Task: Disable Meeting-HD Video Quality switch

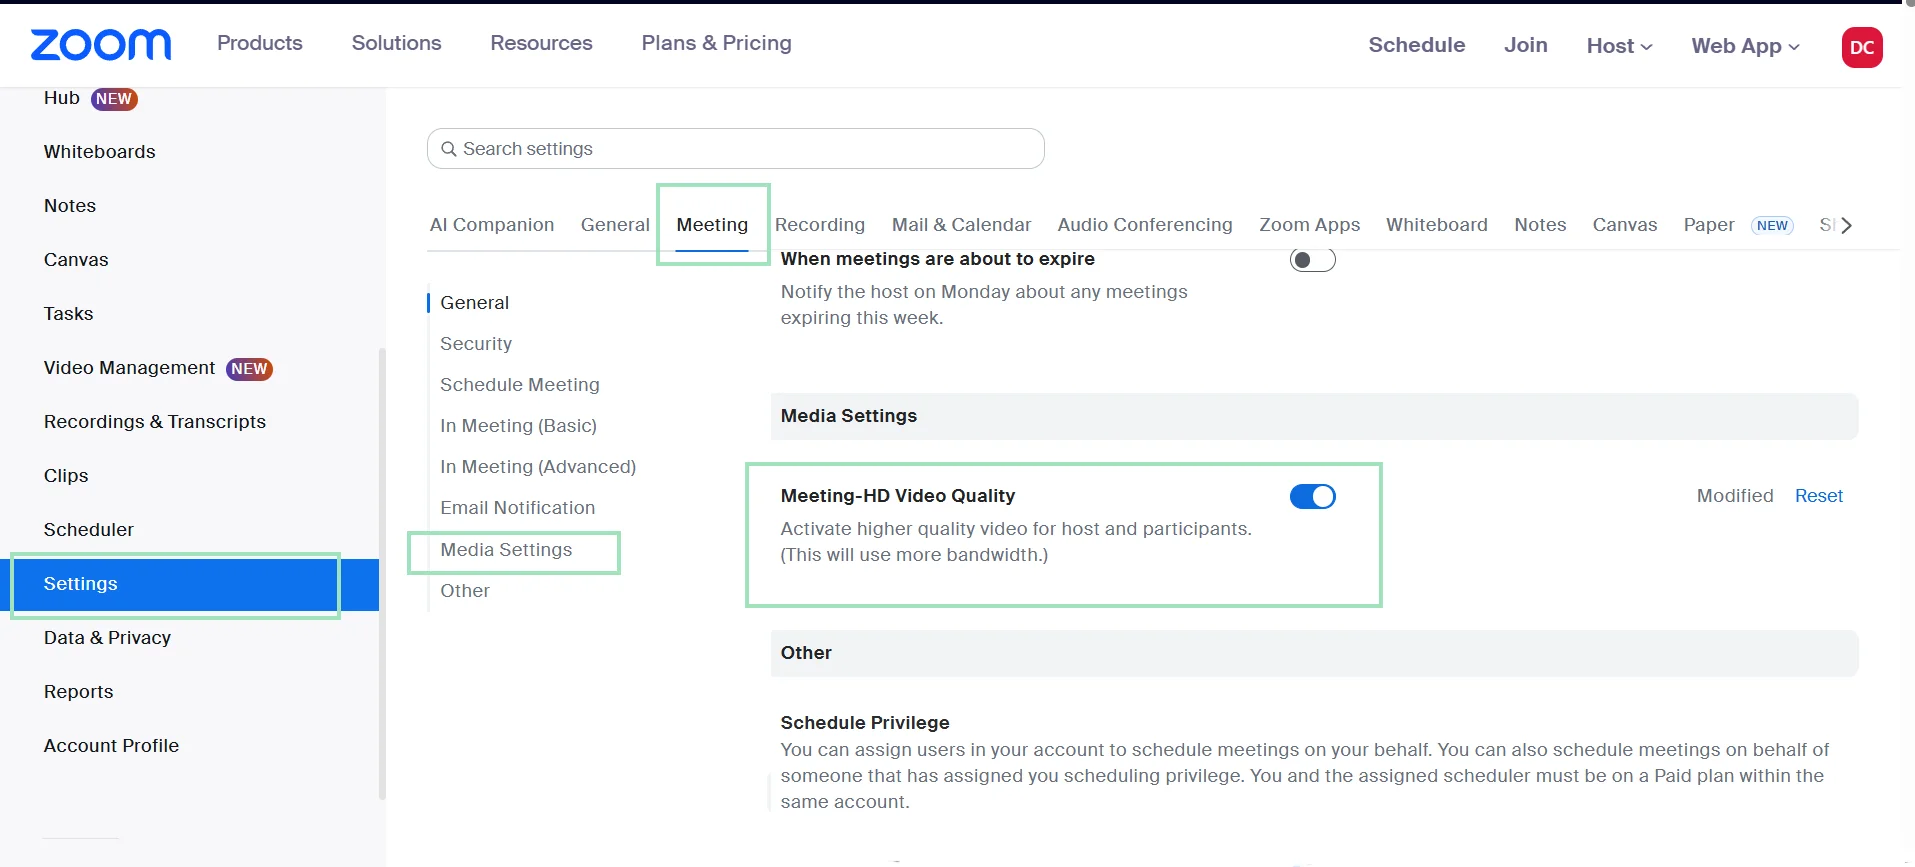Action: click(x=1312, y=497)
